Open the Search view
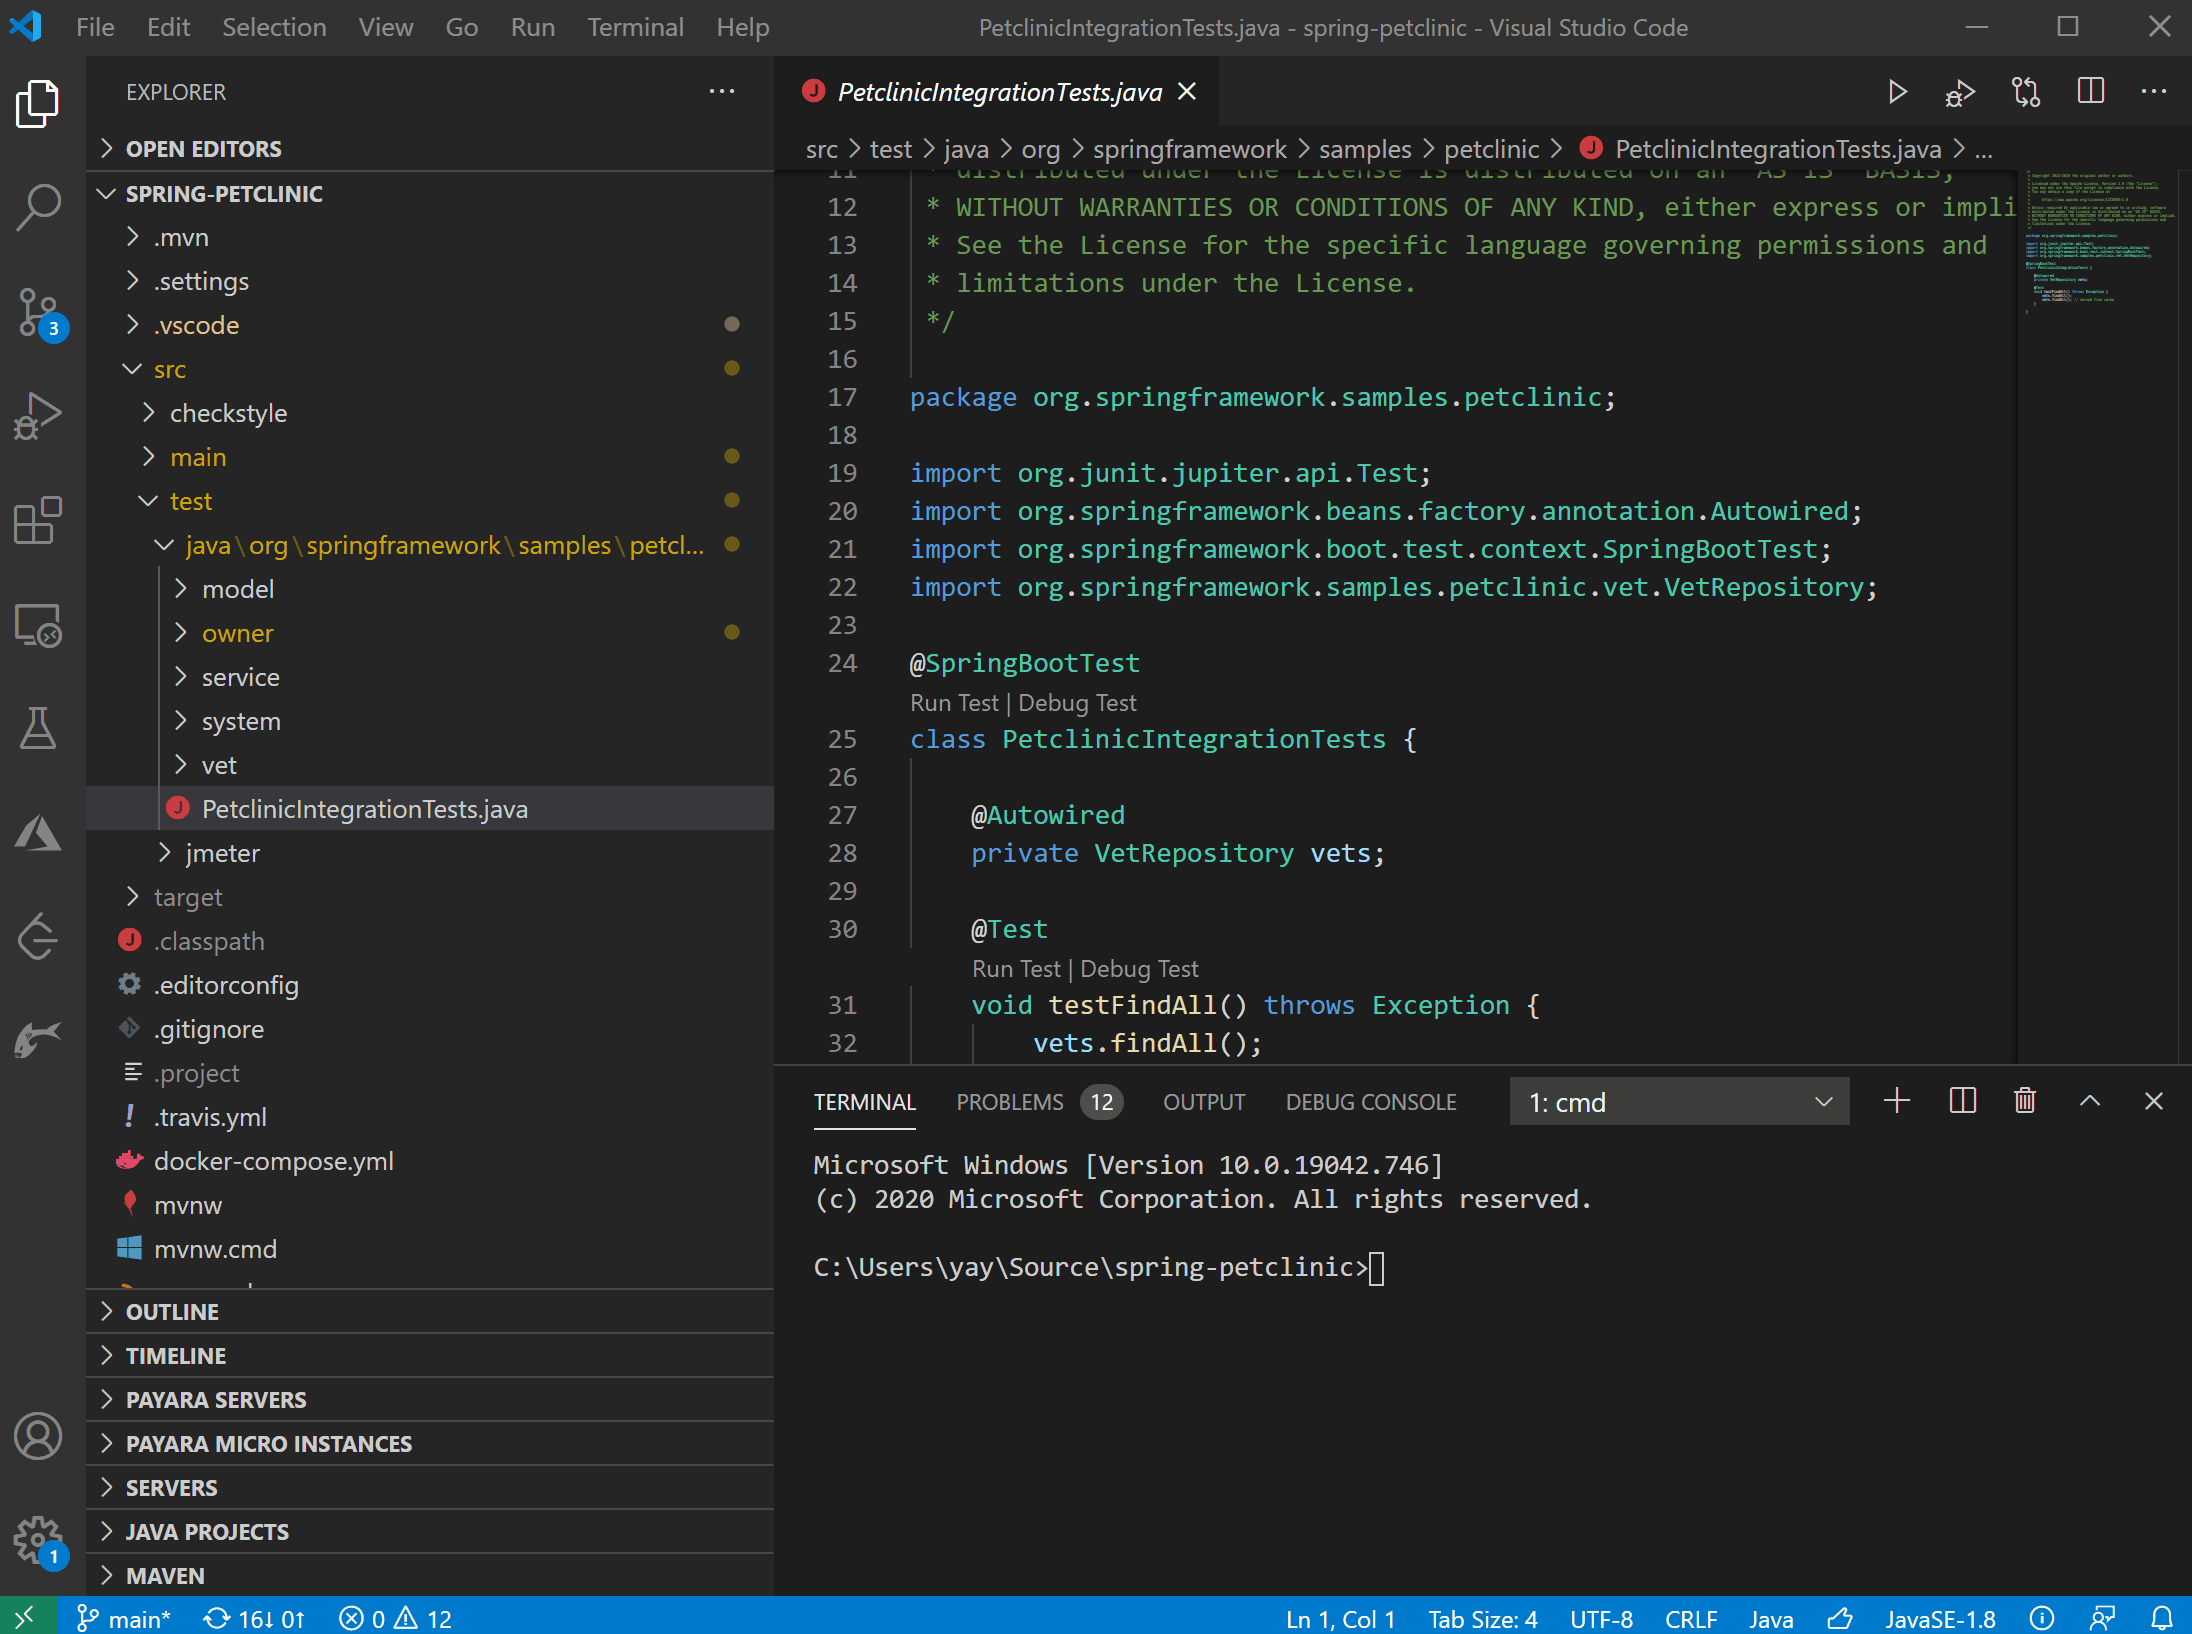Image resolution: width=2192 pixels, height=1634 pixels. pyautogui.click(x=38, y=206)
